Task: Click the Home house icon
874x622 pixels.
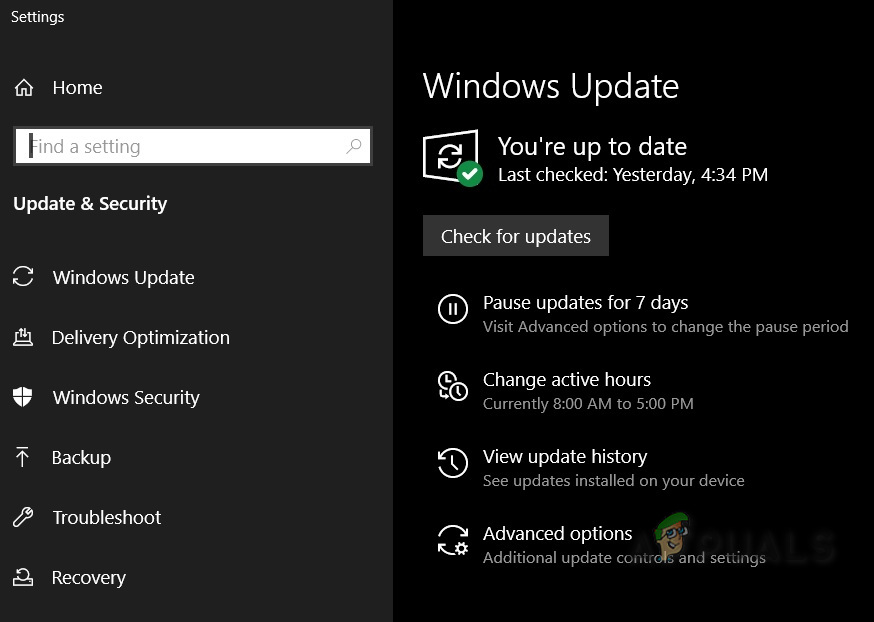Action: click(23, 88)
